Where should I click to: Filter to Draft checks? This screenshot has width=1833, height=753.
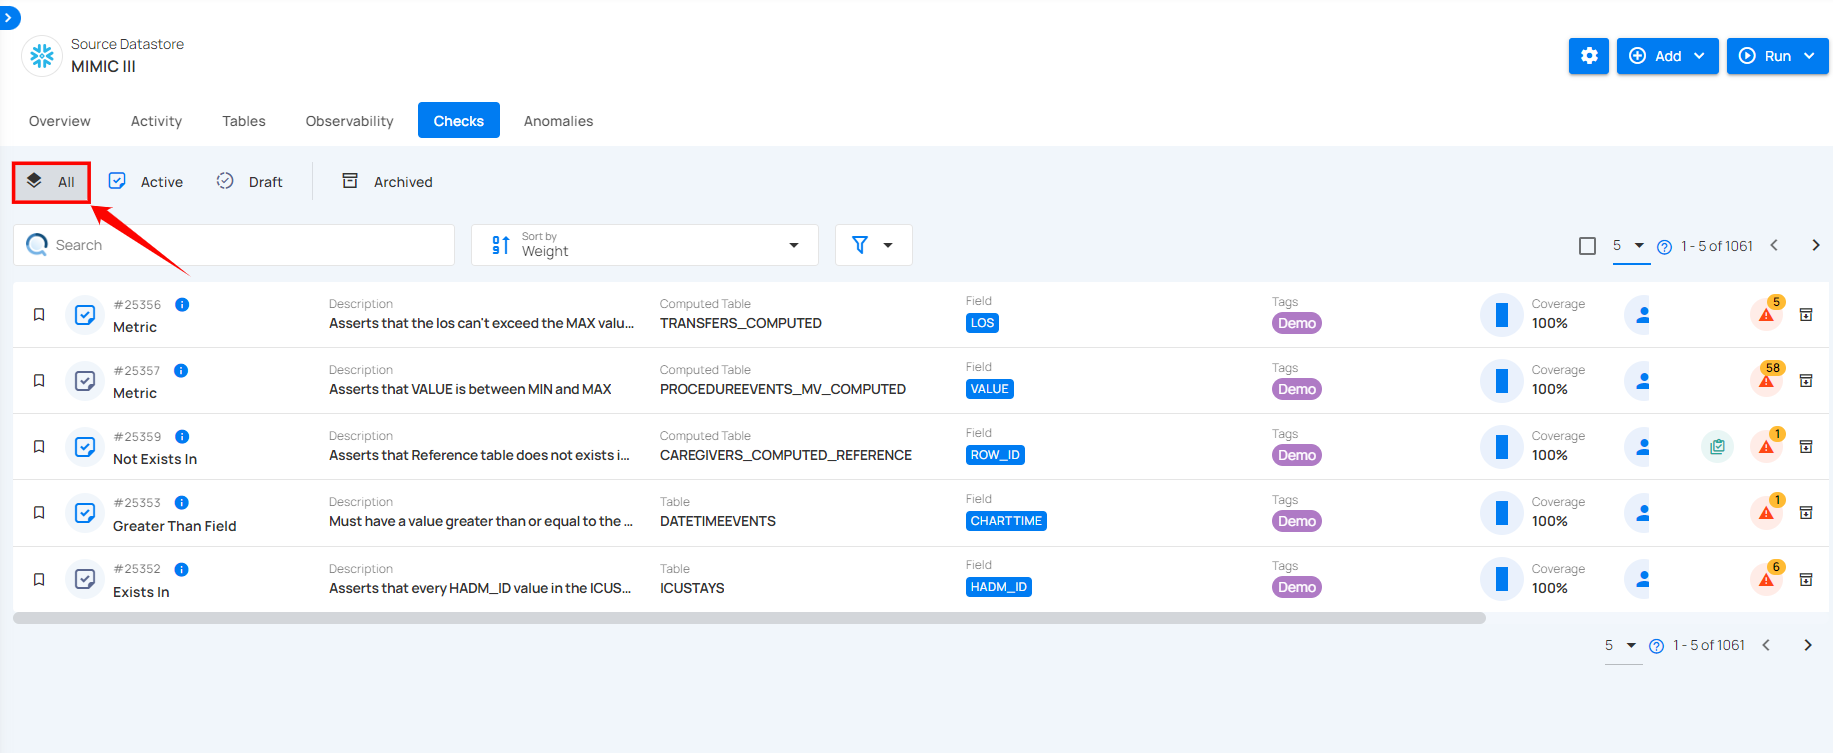click(250, 182)
